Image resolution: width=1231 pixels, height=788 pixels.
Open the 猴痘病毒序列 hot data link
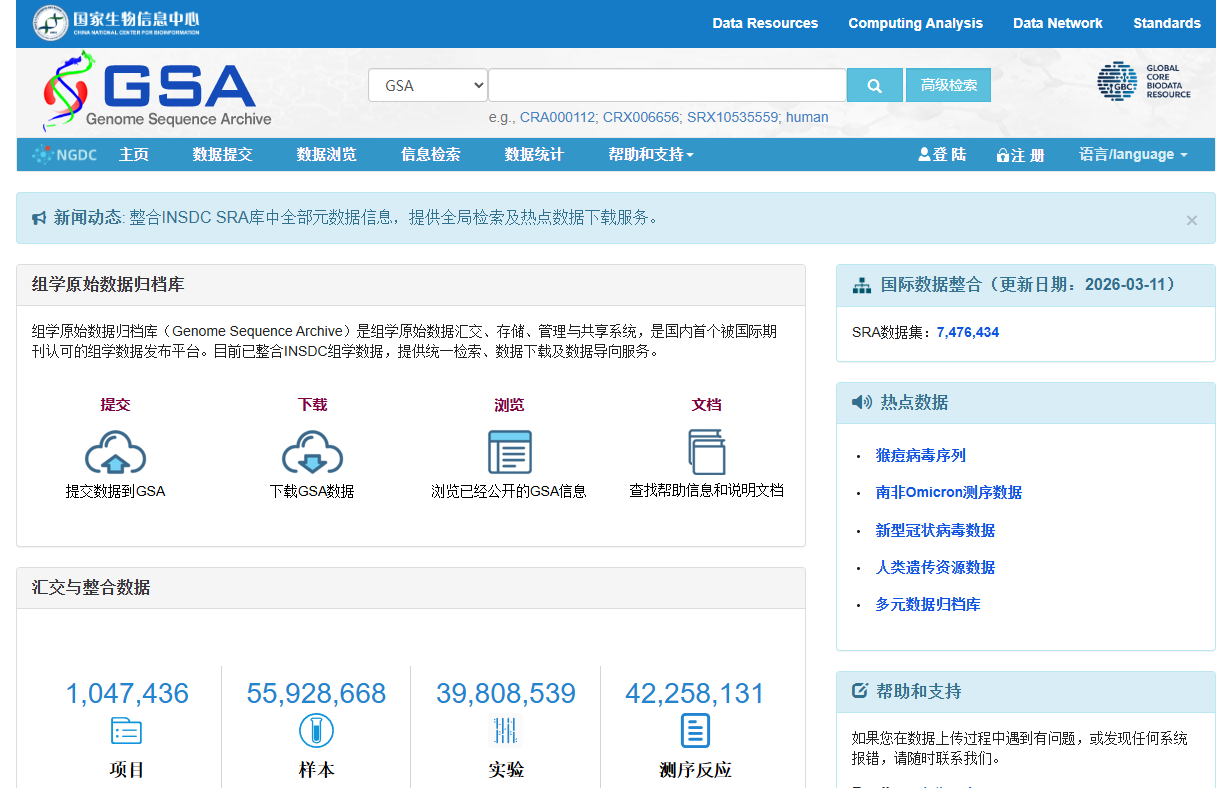(921, 455)
